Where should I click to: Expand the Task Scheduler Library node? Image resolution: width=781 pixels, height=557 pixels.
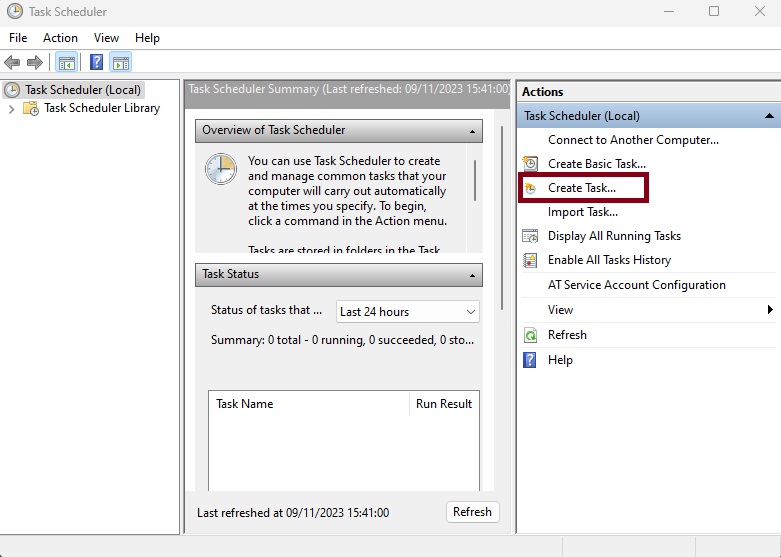(12, 109)
